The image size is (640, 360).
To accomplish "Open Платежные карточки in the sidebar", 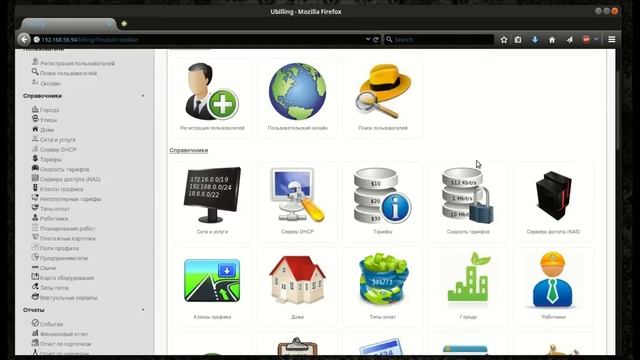I will (67, 239).
